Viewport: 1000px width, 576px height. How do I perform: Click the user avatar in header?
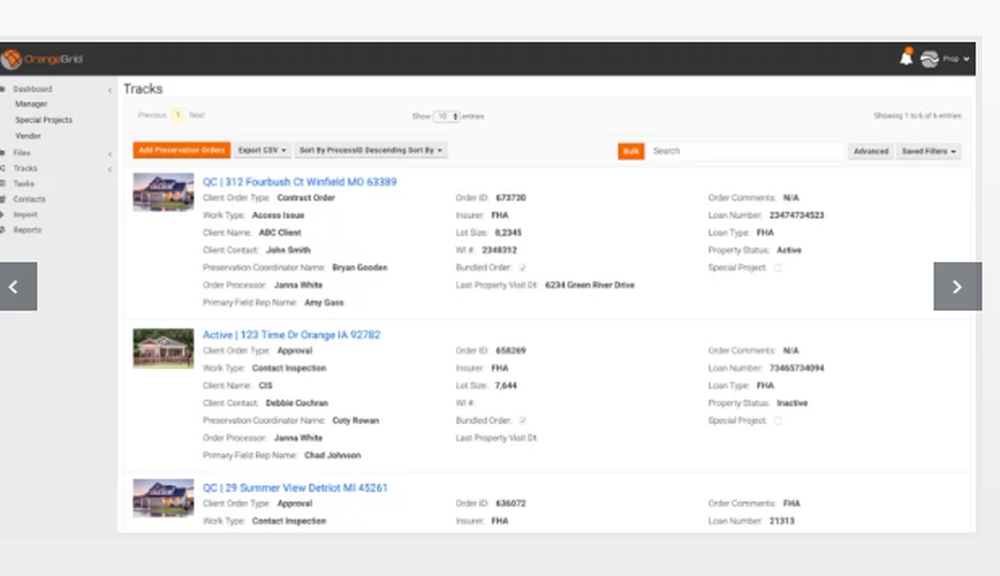click(x=929, y=59)
